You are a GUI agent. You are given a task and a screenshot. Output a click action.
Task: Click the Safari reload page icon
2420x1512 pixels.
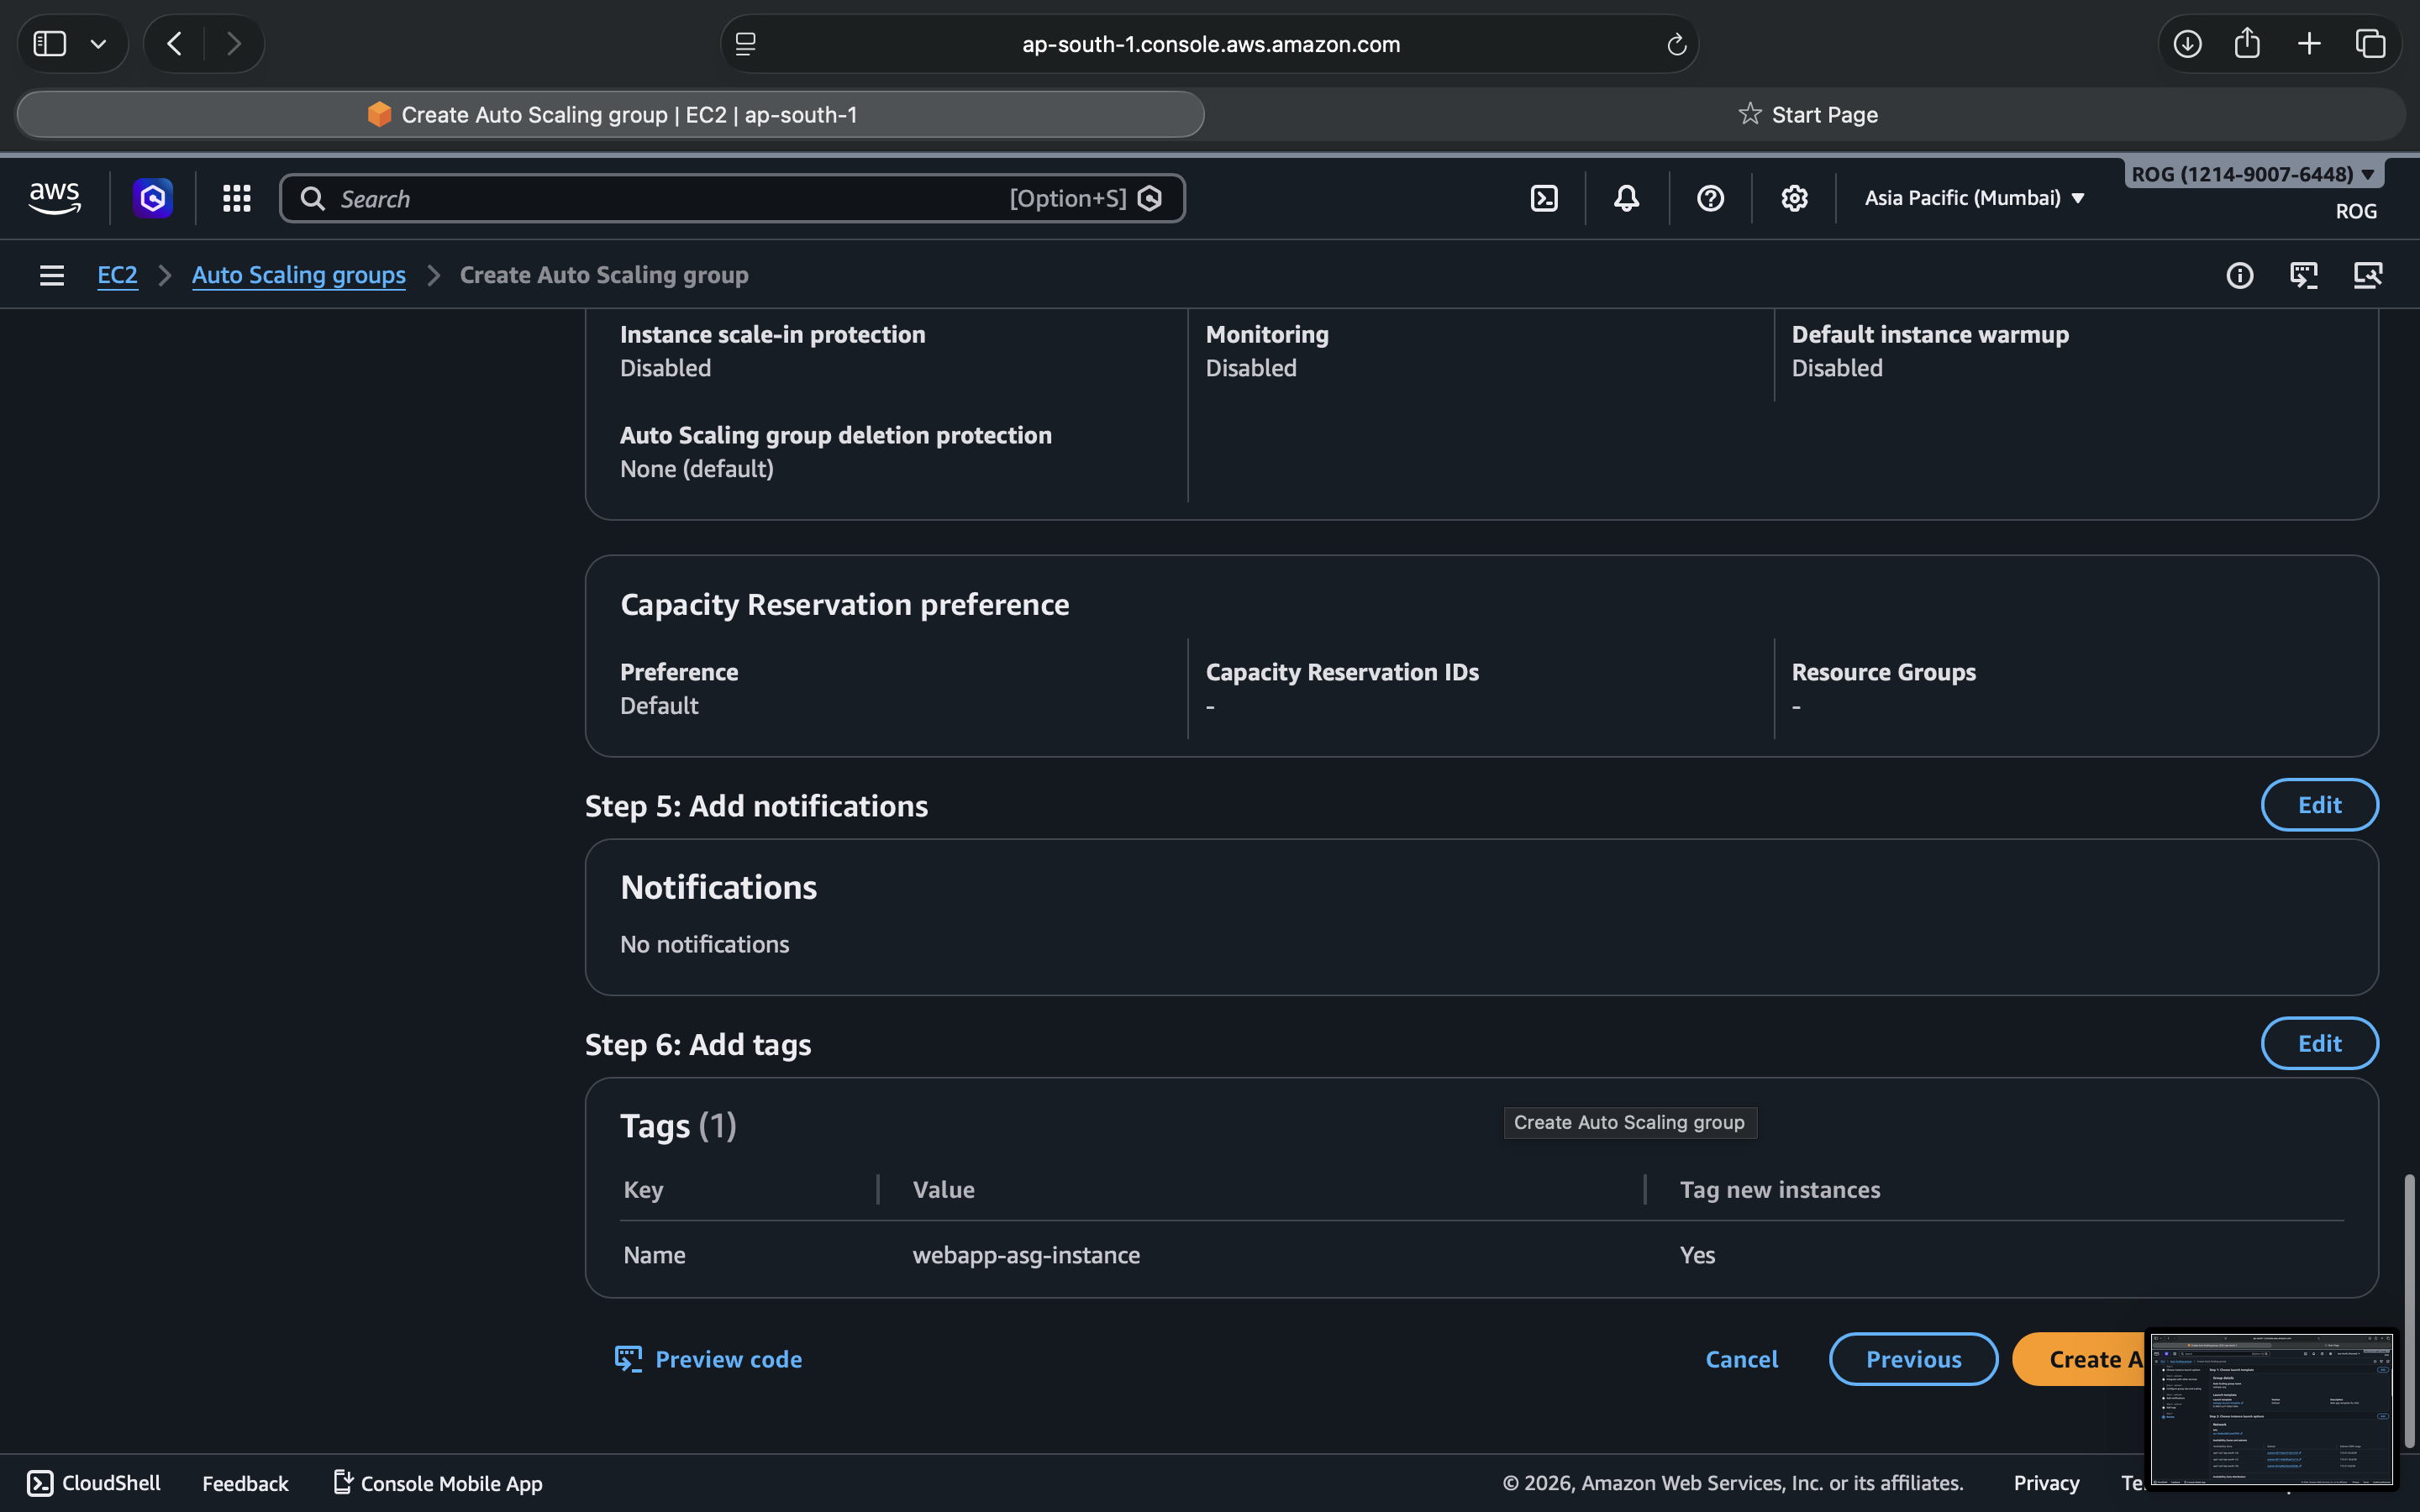pyautogui.click(x=1676, y=44)
